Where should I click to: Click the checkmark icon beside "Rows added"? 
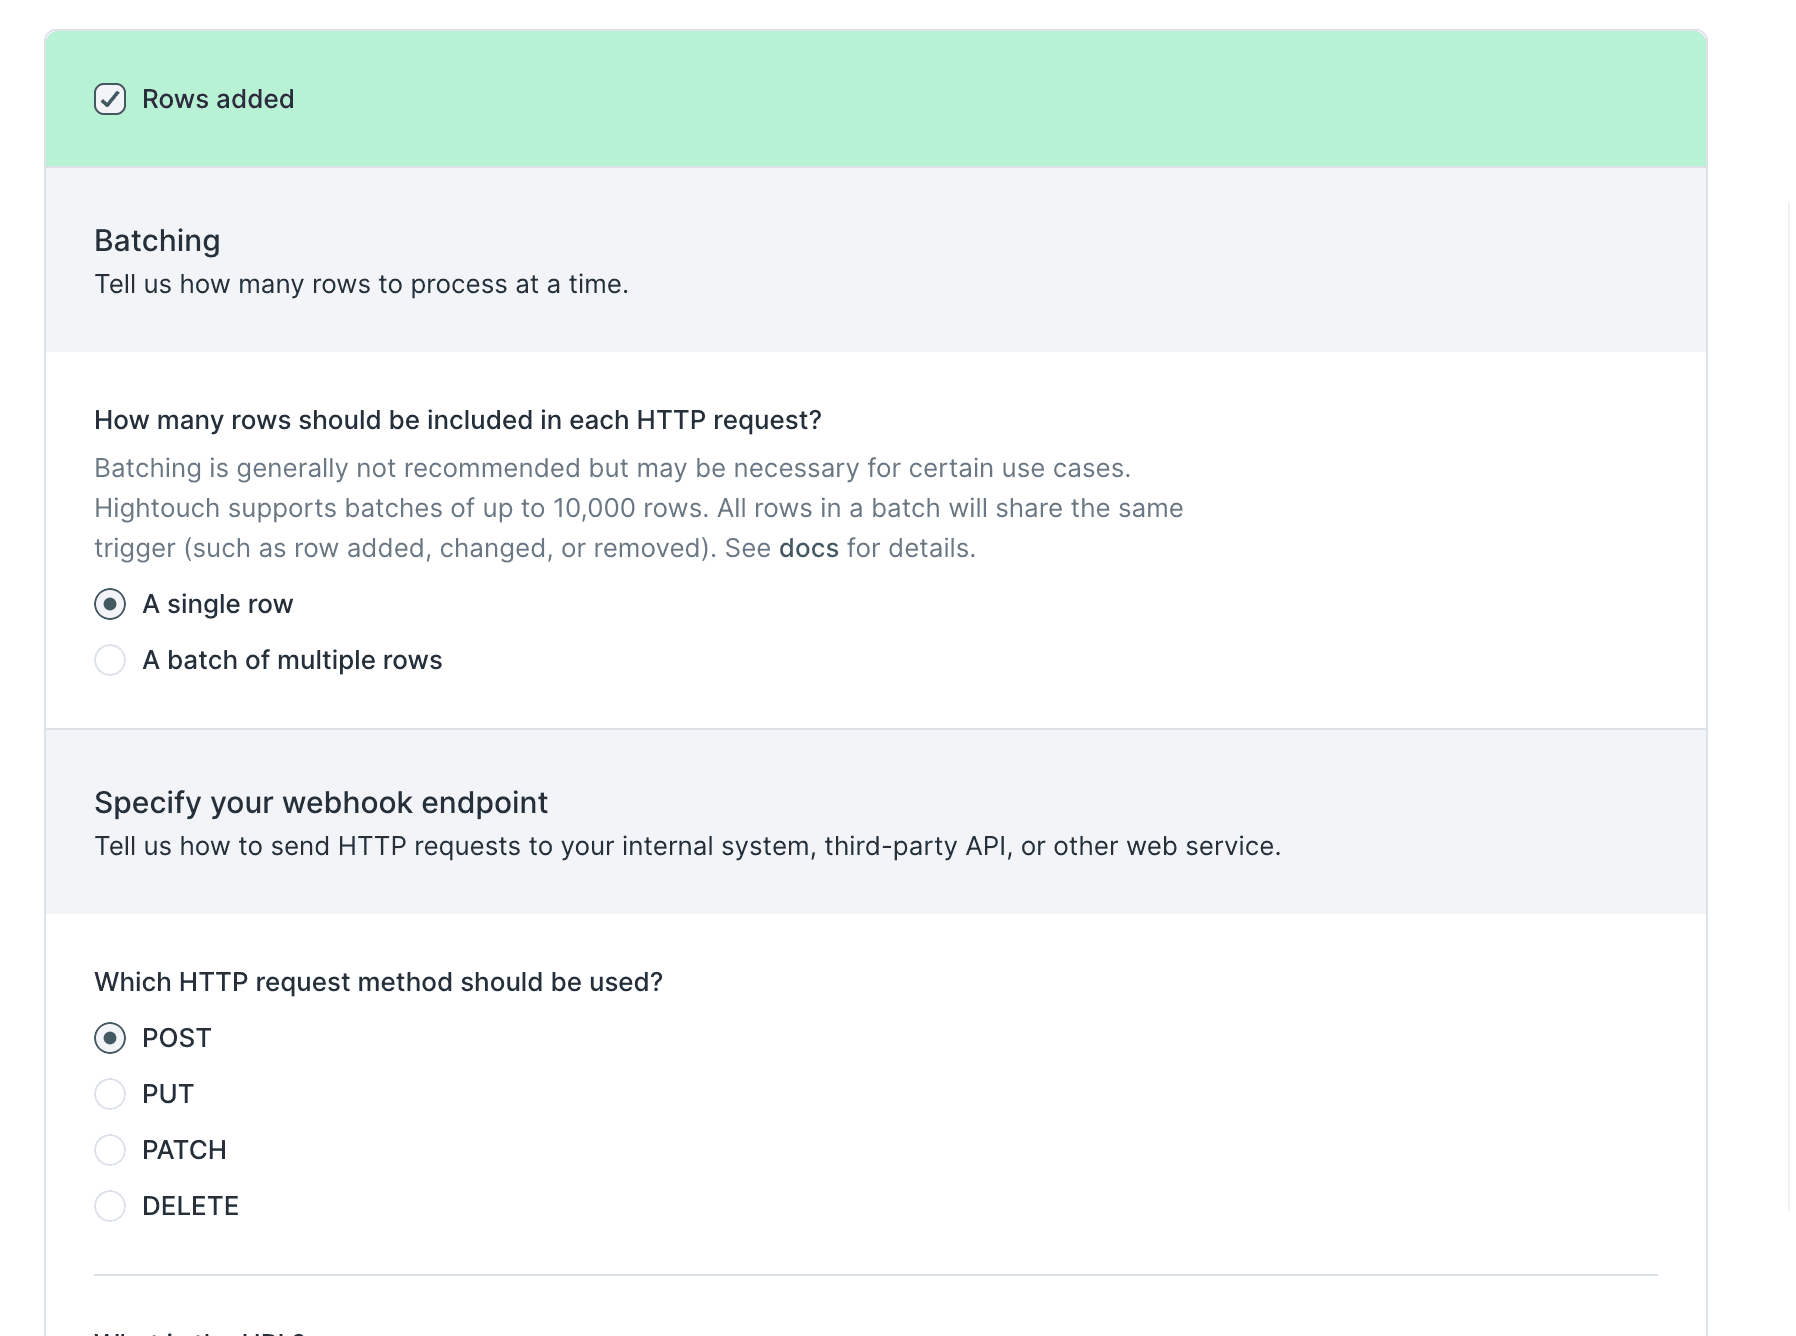[111, 99]
